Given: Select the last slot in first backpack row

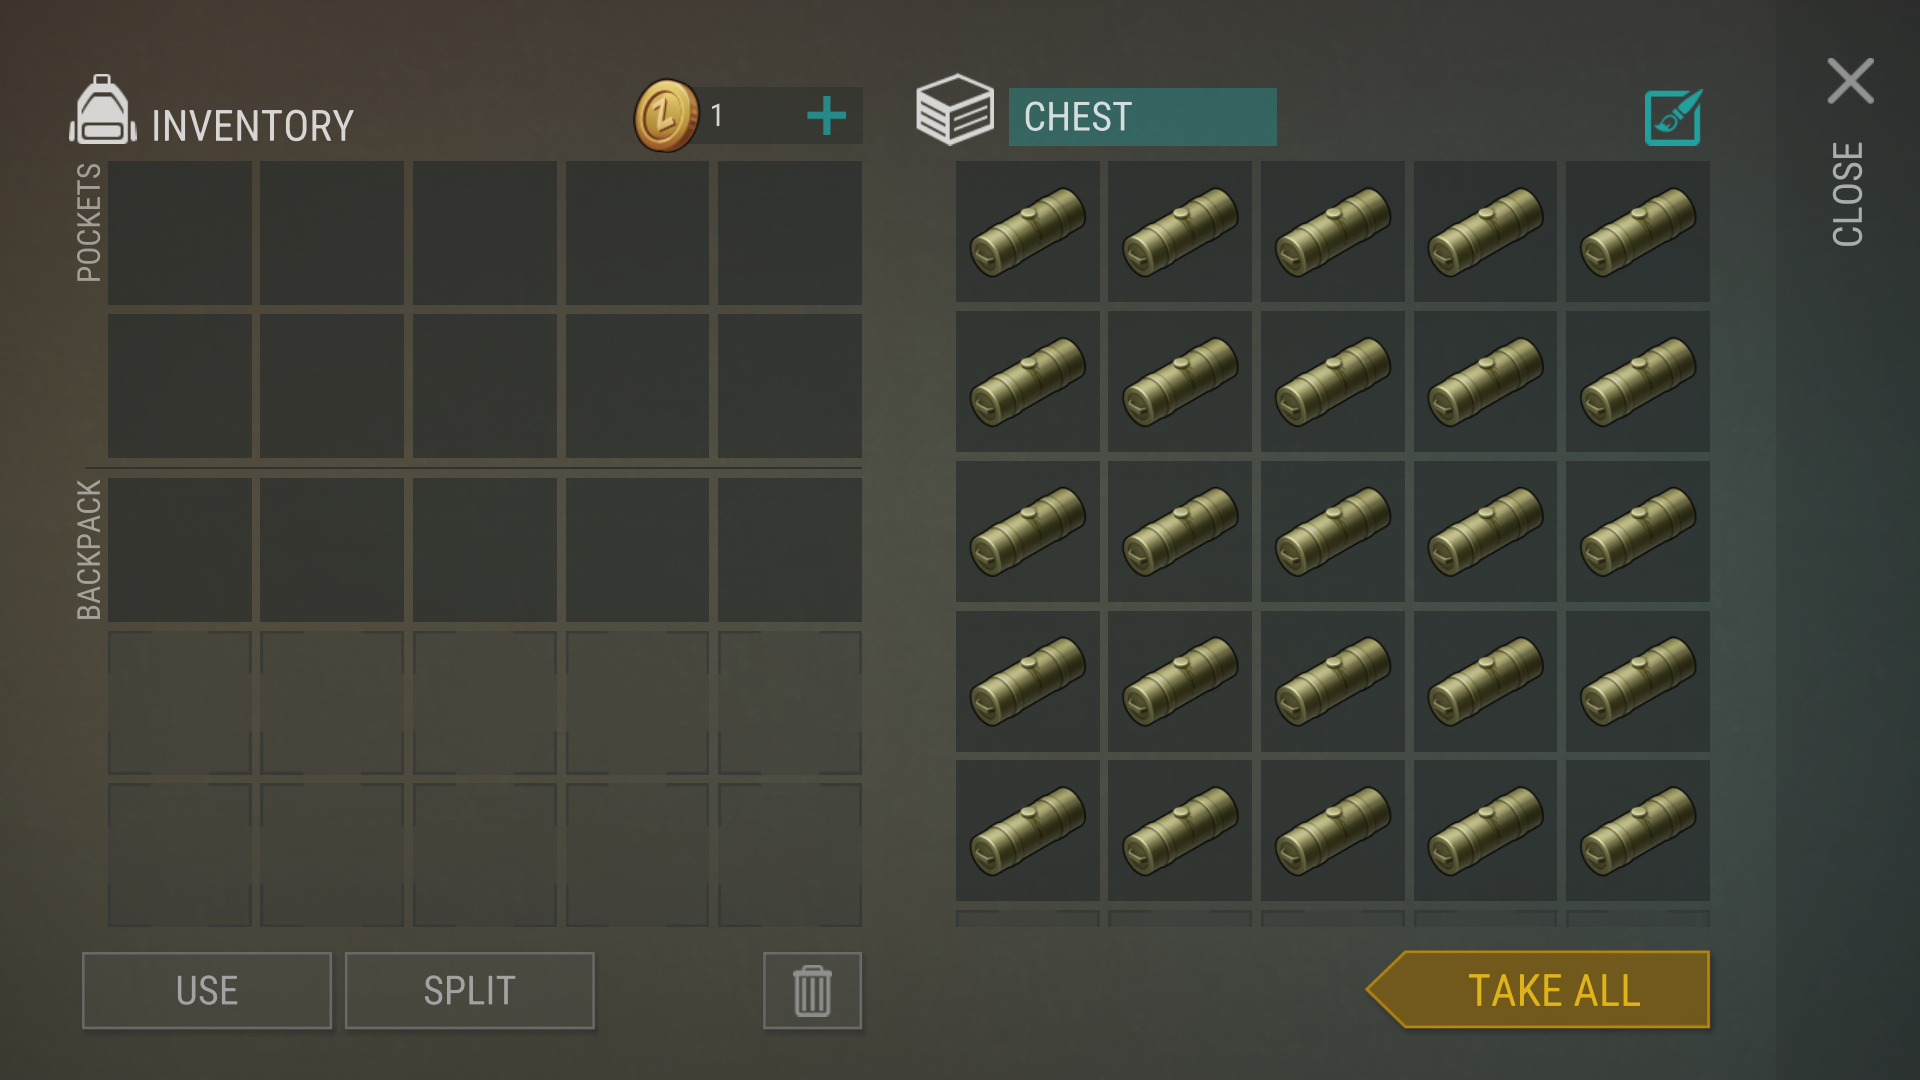Looking at the screenshot, I should (790, 550).
